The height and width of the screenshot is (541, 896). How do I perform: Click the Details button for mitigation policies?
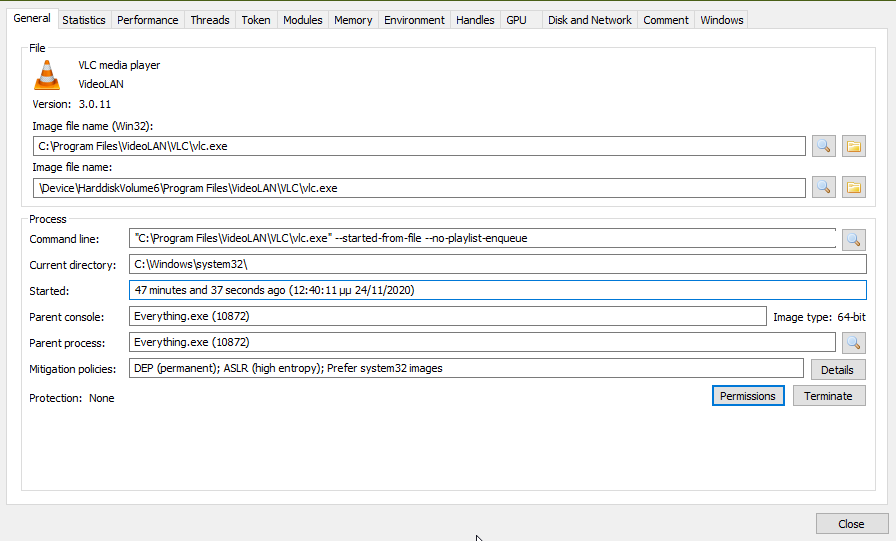click(838, 370)
